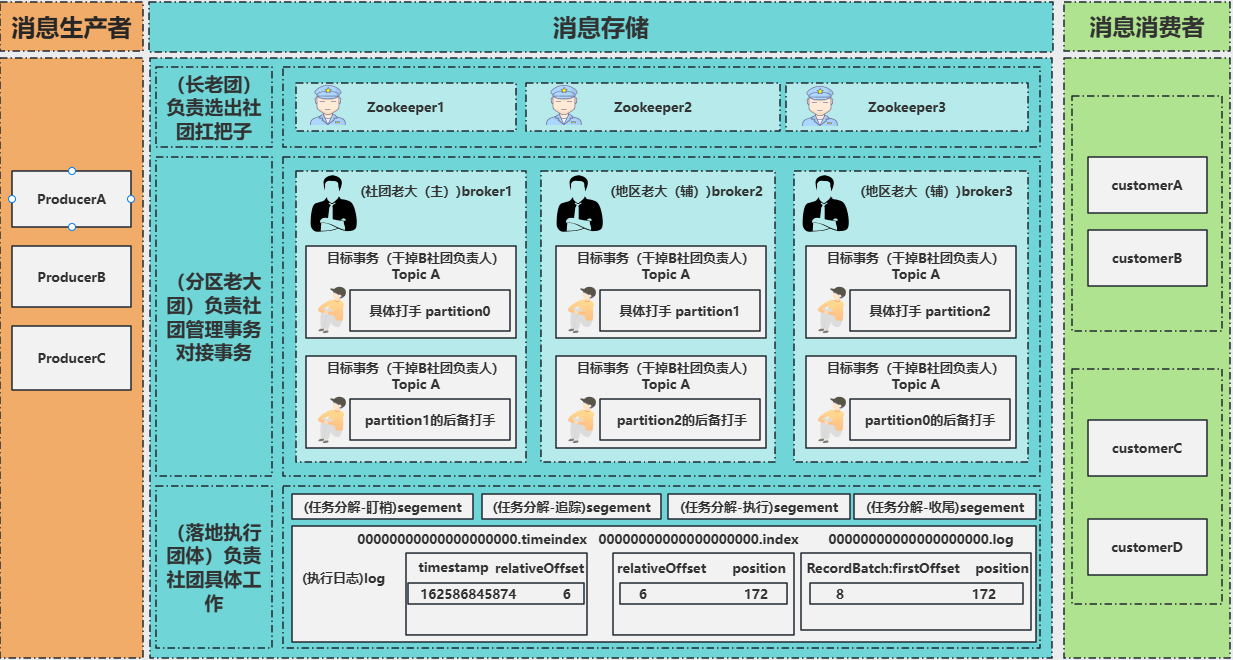The width and height of the screenshot is (1233, 660).
Task: Click sitting figure beside partition1的后备打手
Action: (x=331, y=420)
